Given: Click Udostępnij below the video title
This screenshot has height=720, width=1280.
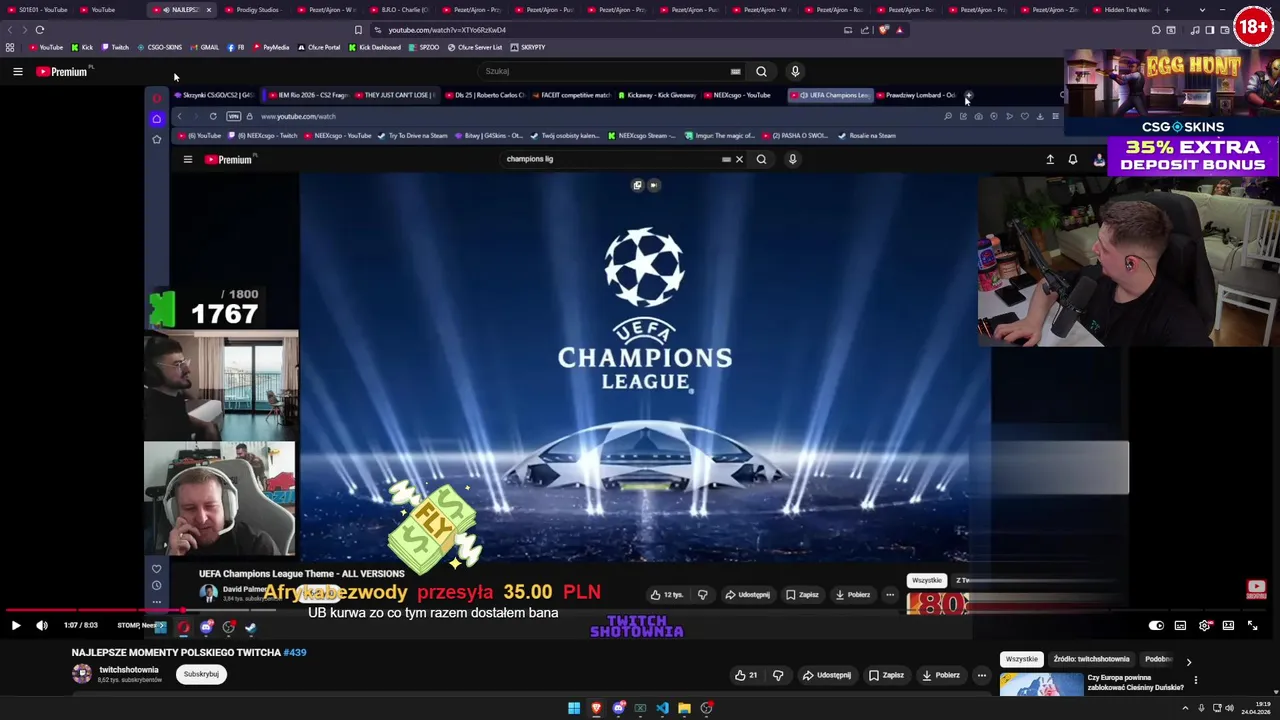Looking at the screenshot, I should click(x=827, y=675).
